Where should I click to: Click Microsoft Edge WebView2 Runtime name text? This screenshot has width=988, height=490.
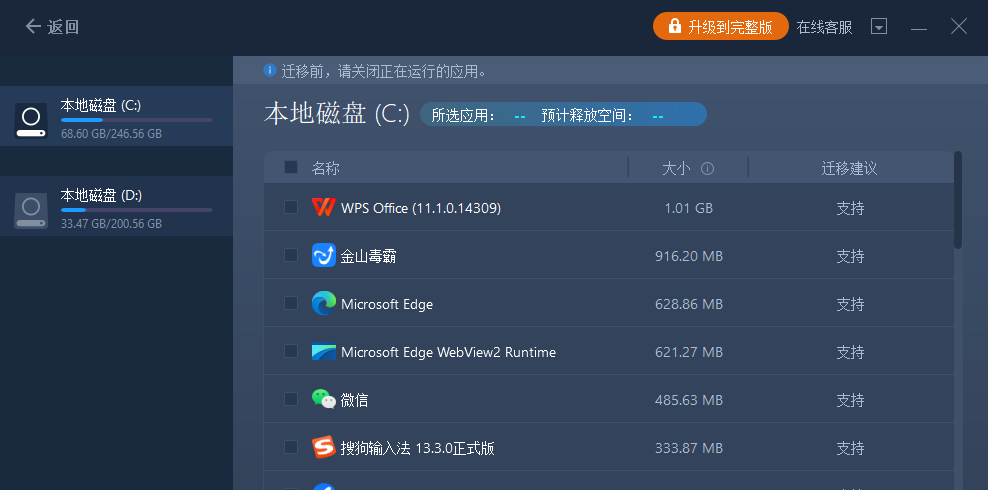pos(449,352)
